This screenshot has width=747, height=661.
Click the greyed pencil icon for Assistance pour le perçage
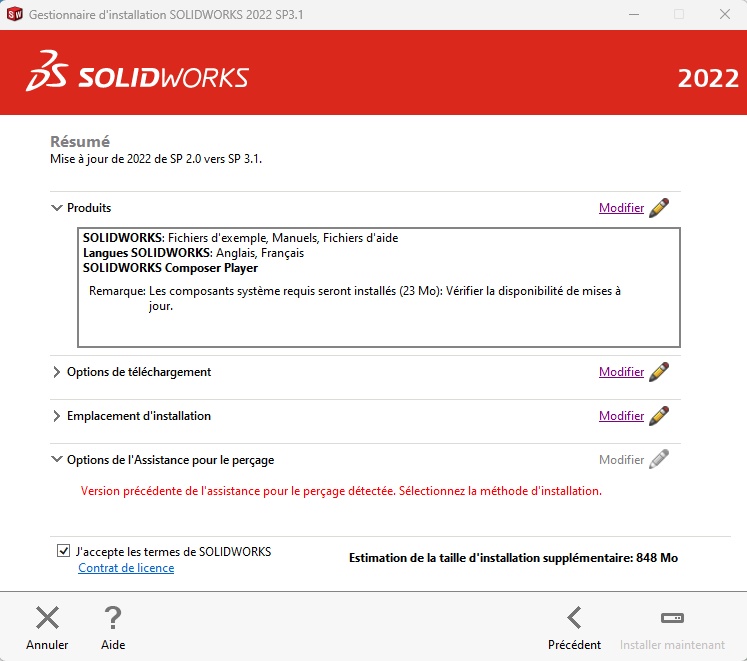pos(659,459)
